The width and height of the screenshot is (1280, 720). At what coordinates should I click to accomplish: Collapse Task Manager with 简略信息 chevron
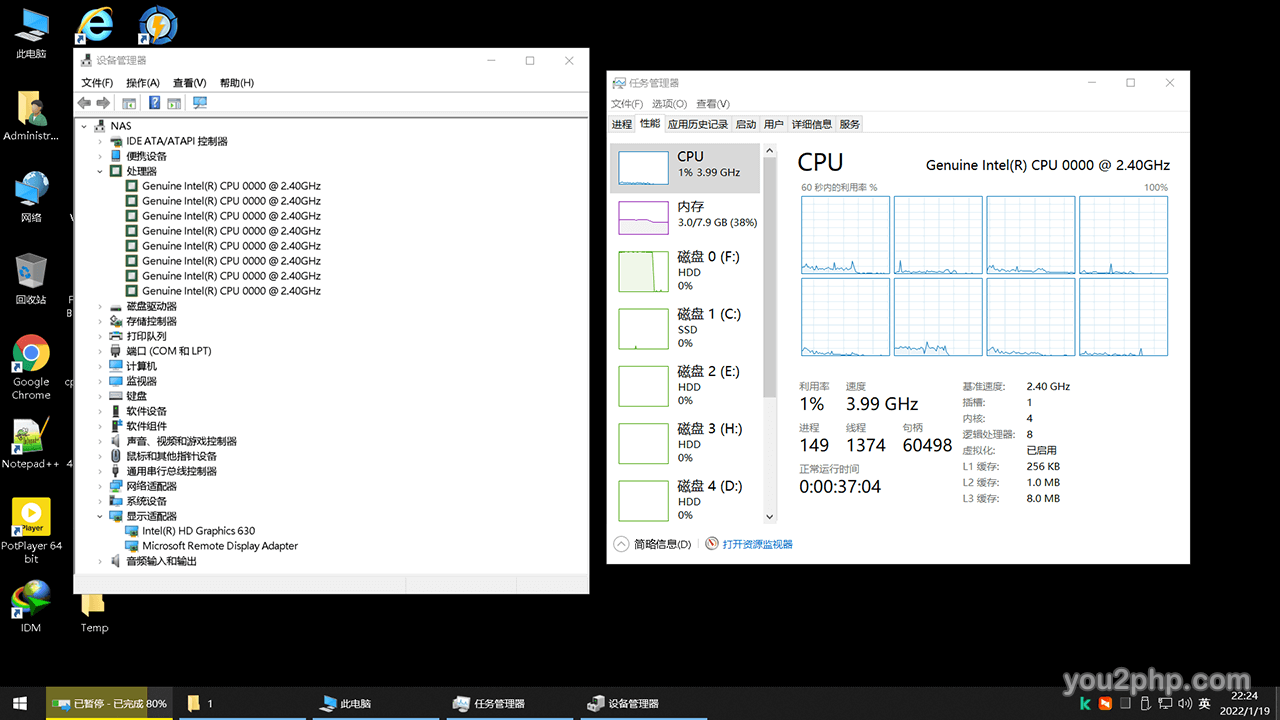[620, 544]
